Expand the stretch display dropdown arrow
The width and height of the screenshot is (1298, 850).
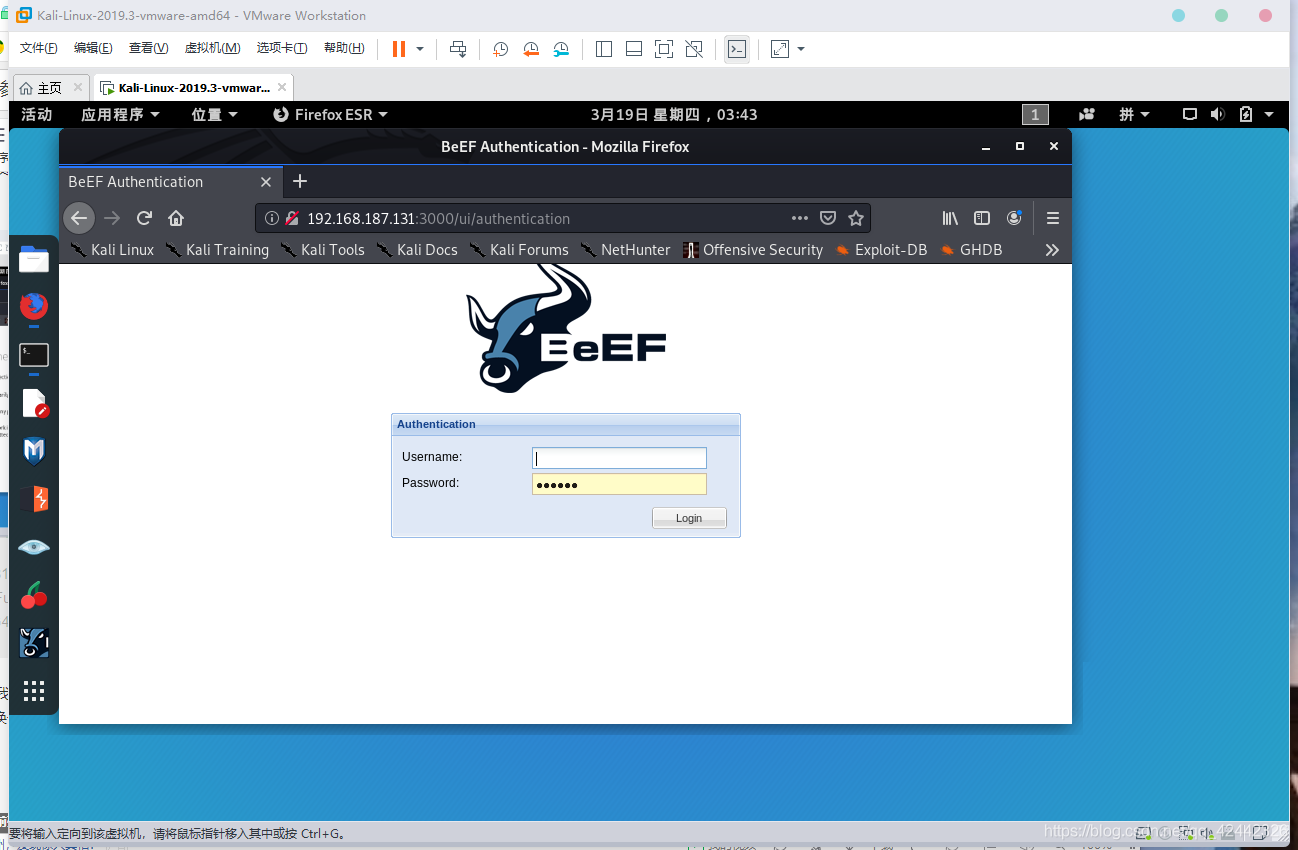[801, 49]
